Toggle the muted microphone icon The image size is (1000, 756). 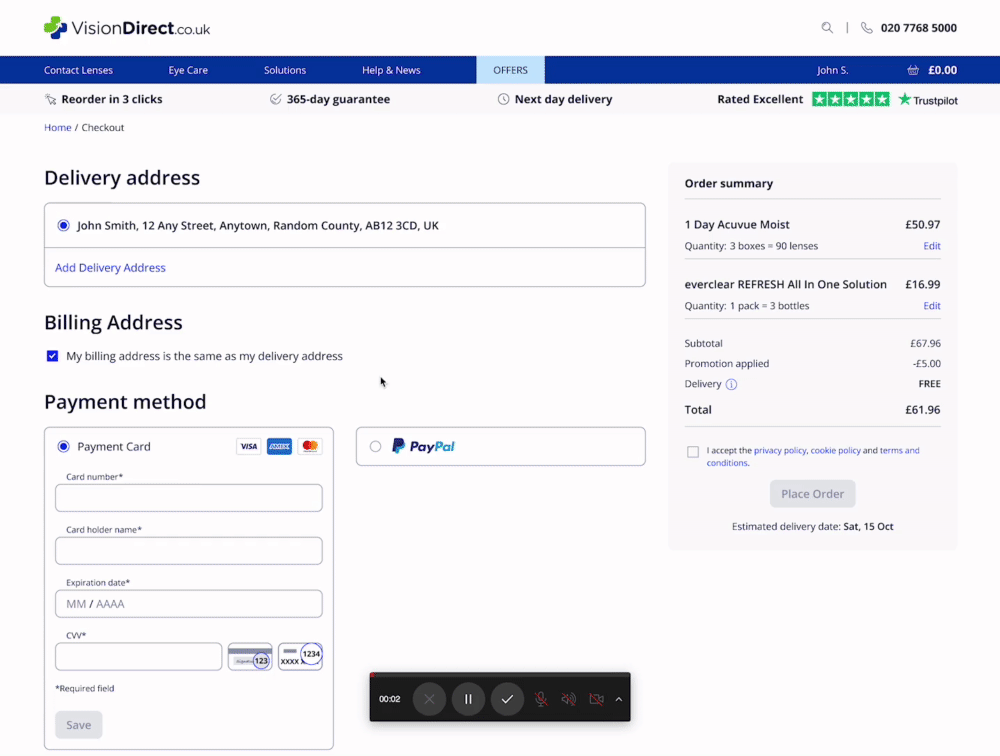click(x=541, y=699)
